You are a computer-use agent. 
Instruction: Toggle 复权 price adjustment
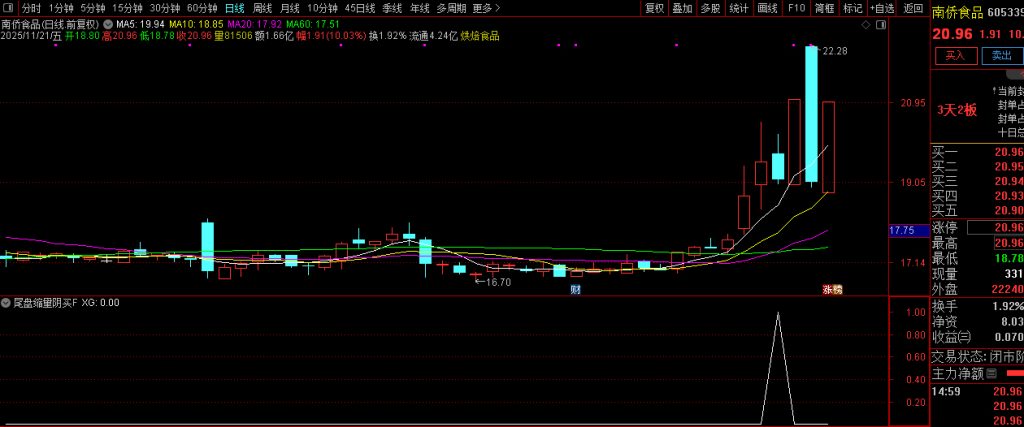coord(654,8)
